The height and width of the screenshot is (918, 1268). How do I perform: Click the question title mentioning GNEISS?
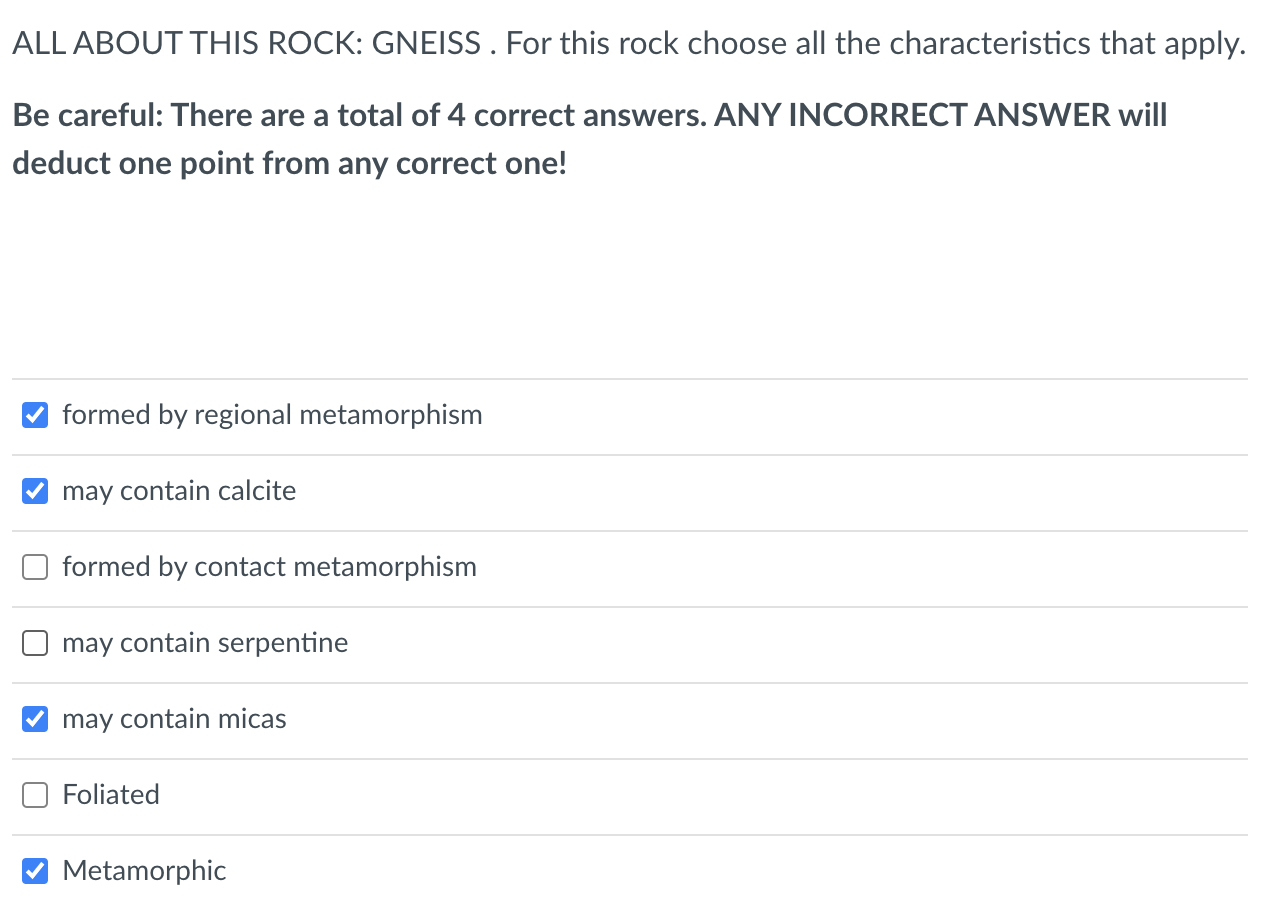[x=628, y=43]
